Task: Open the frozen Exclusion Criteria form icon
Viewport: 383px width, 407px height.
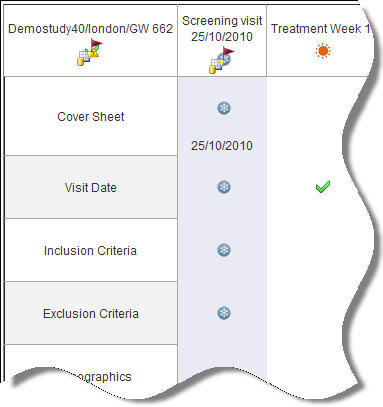Action: pyautogui.click(x=224, y=313)
